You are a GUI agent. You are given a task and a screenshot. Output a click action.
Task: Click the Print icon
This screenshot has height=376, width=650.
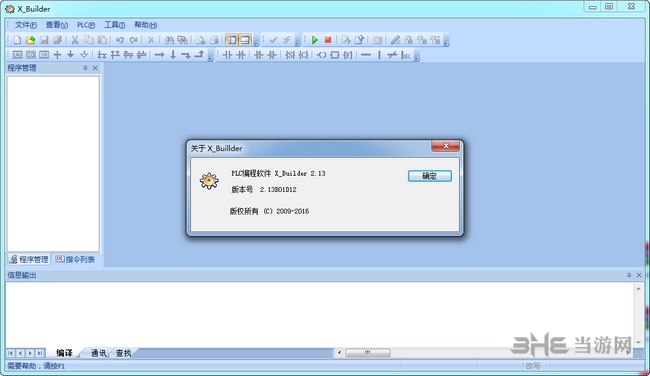click(214, 40)
